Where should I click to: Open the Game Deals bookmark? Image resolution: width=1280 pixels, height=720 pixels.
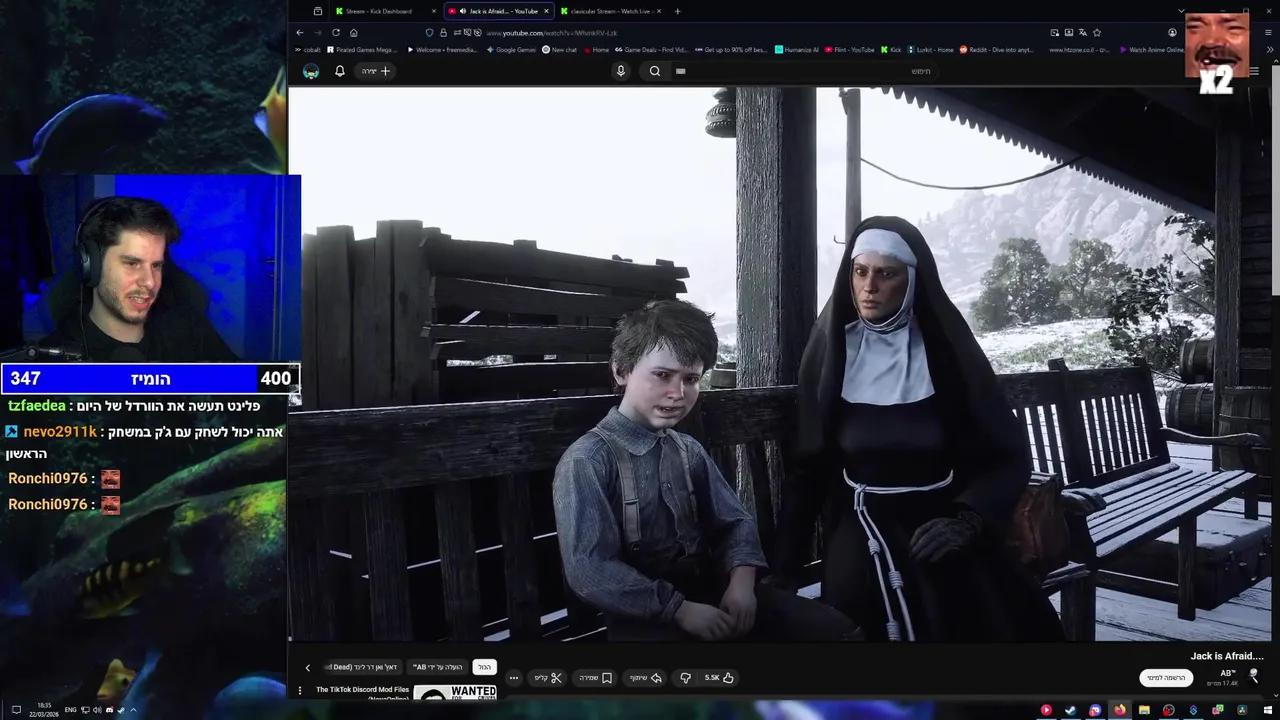651,50
